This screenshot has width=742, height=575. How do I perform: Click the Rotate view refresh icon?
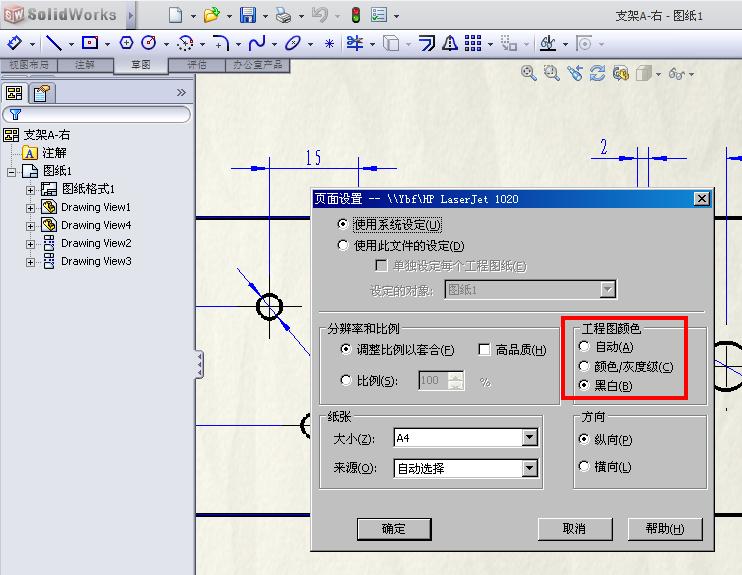[x=597, y=73]
